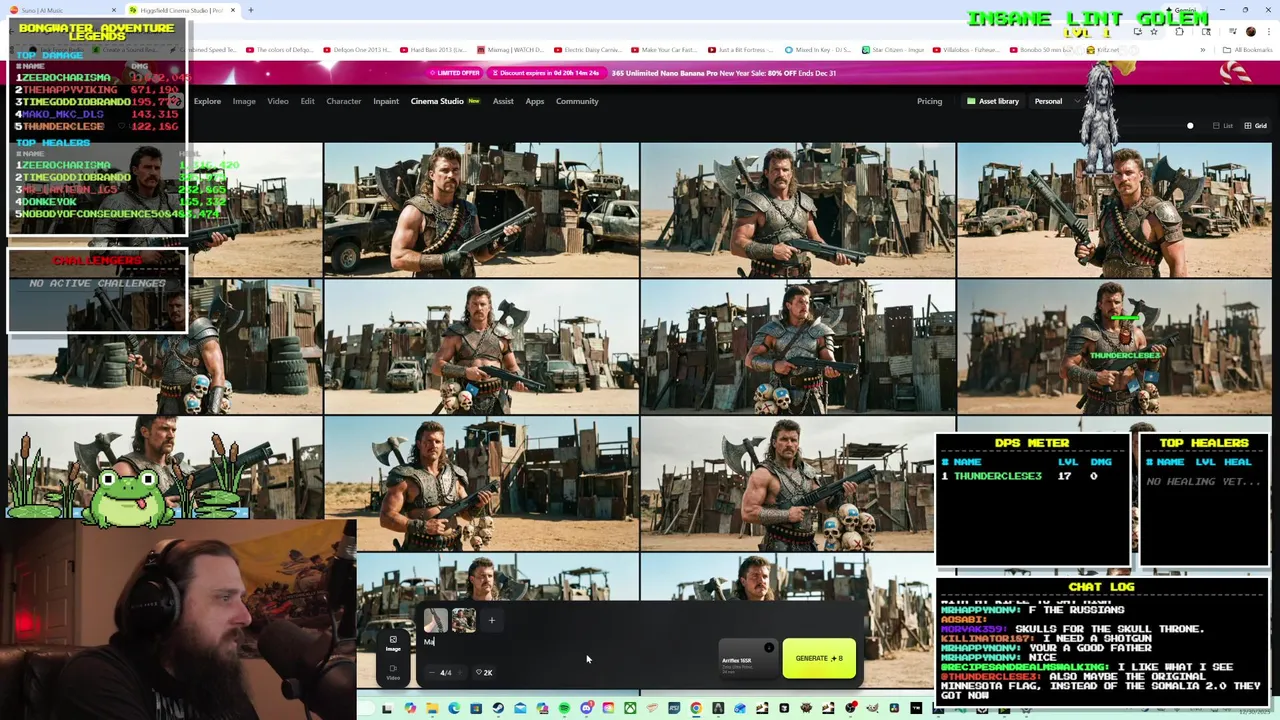The width and height of the screenshot is (1280, 720).
Task: Open the top-row man with truck image
Action: [481, 209]
